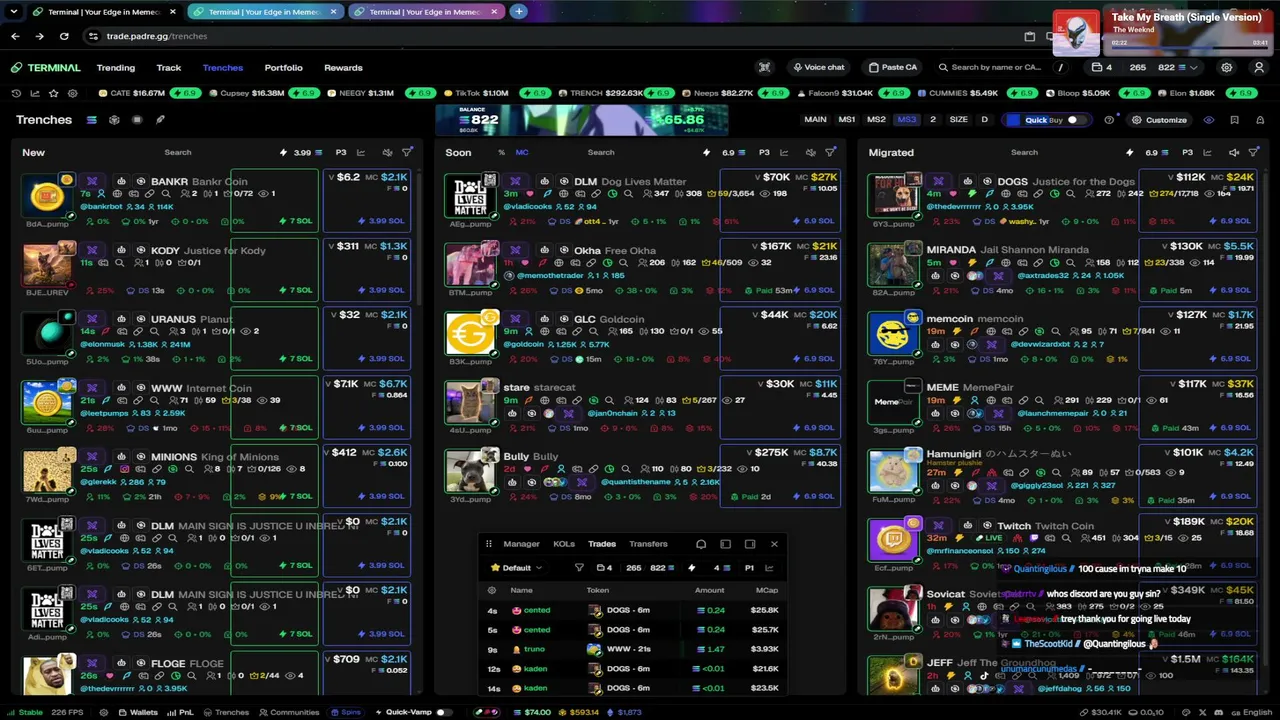Open P3 preset selector in New column
This screenshot has height=720, width=1280.
coord(341,152)
